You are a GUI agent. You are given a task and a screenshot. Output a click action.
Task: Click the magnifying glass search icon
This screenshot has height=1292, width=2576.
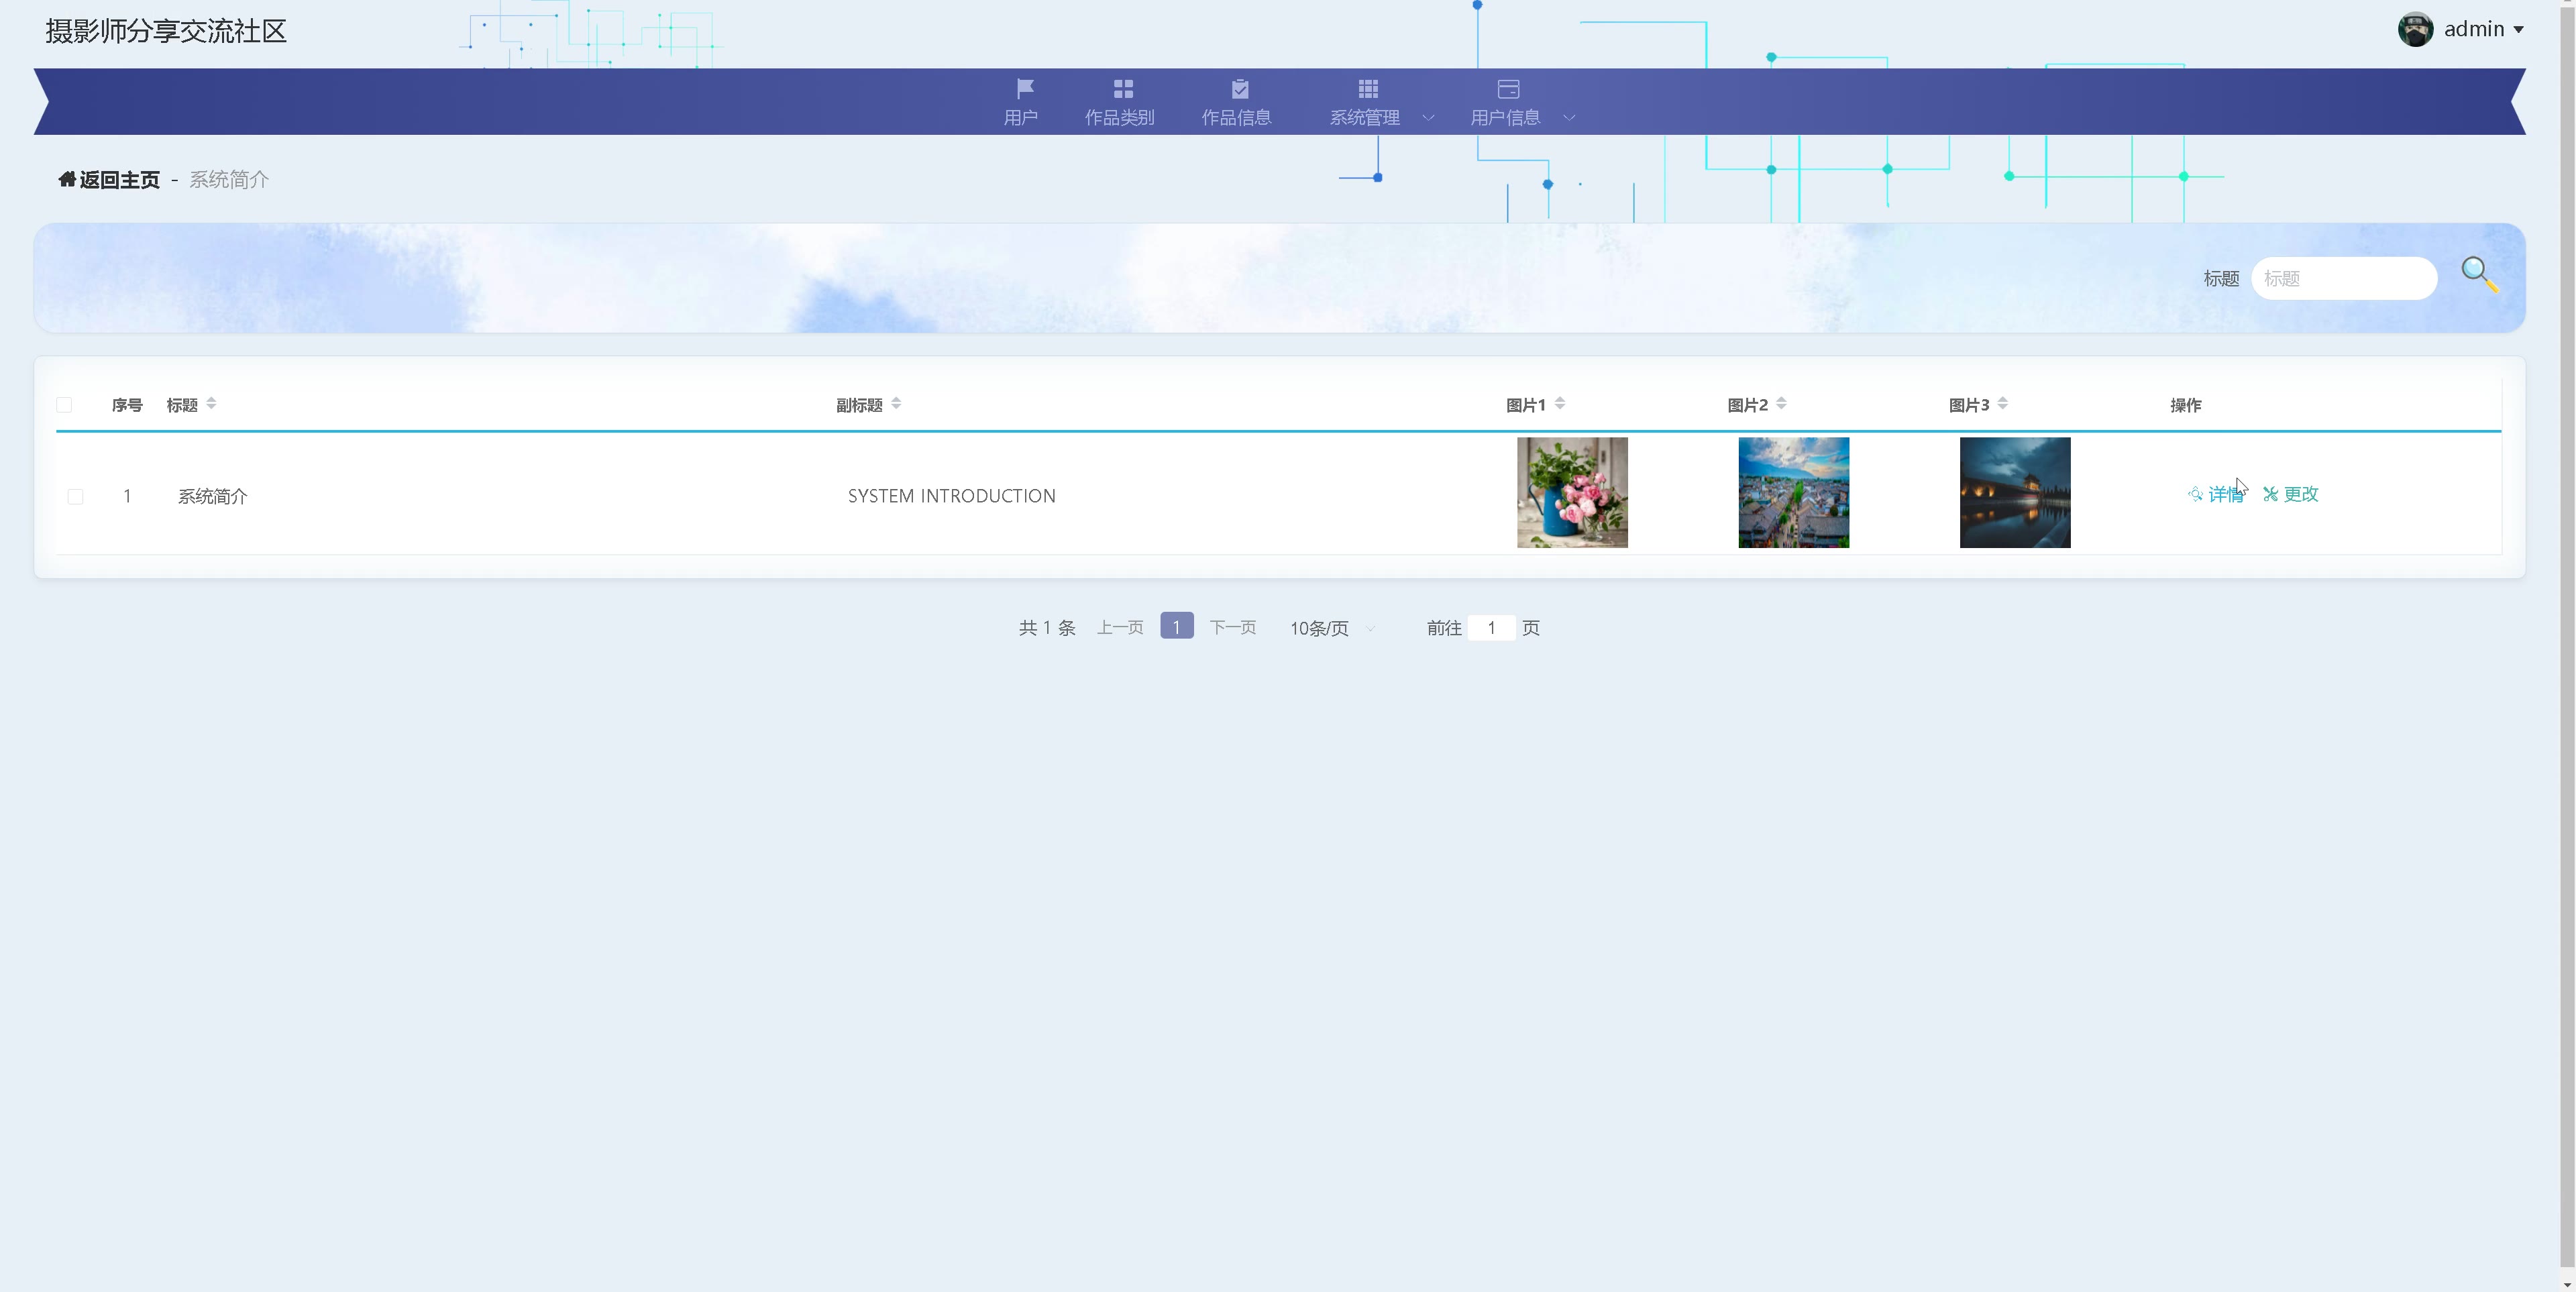point(2479,273)
